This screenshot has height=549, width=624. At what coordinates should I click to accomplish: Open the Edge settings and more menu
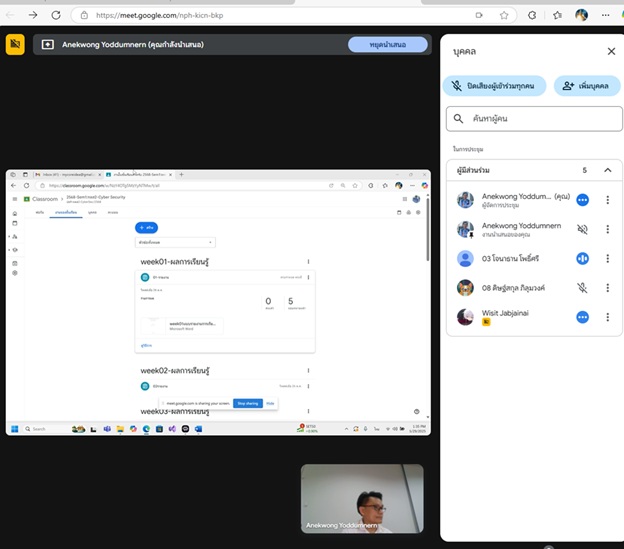[x=605, y=15]
